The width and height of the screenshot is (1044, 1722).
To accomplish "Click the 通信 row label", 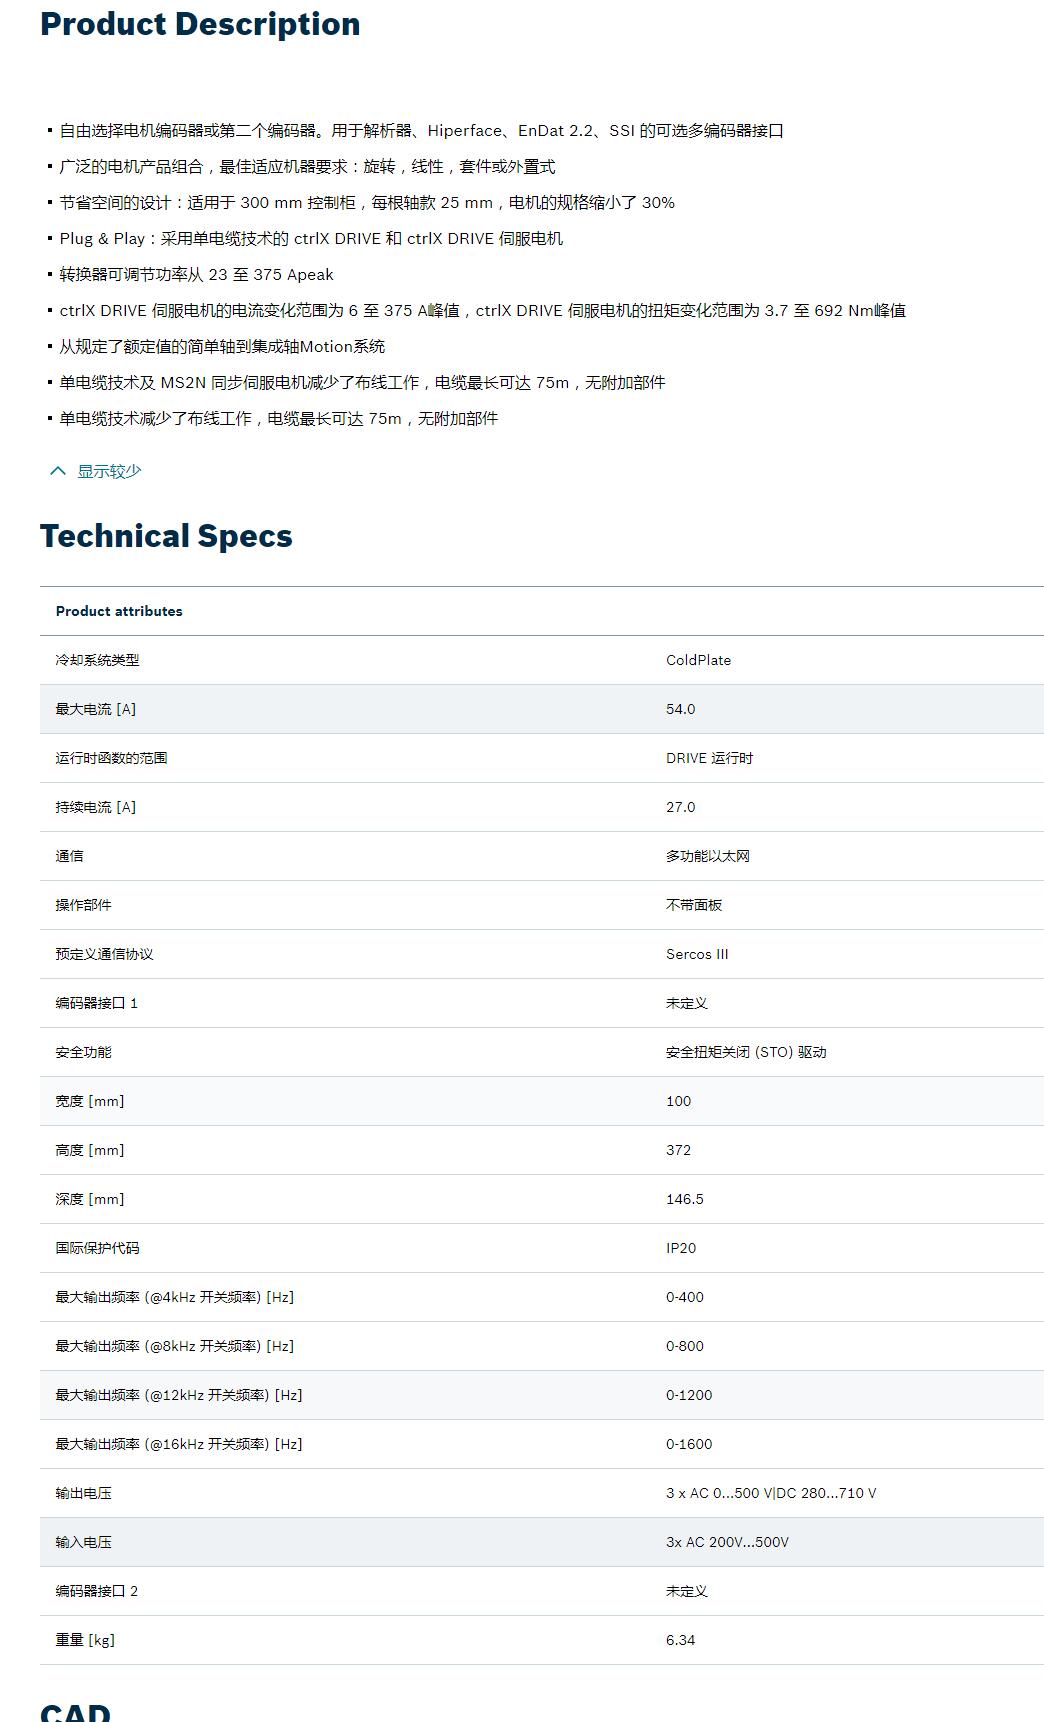I will (70, 856).
